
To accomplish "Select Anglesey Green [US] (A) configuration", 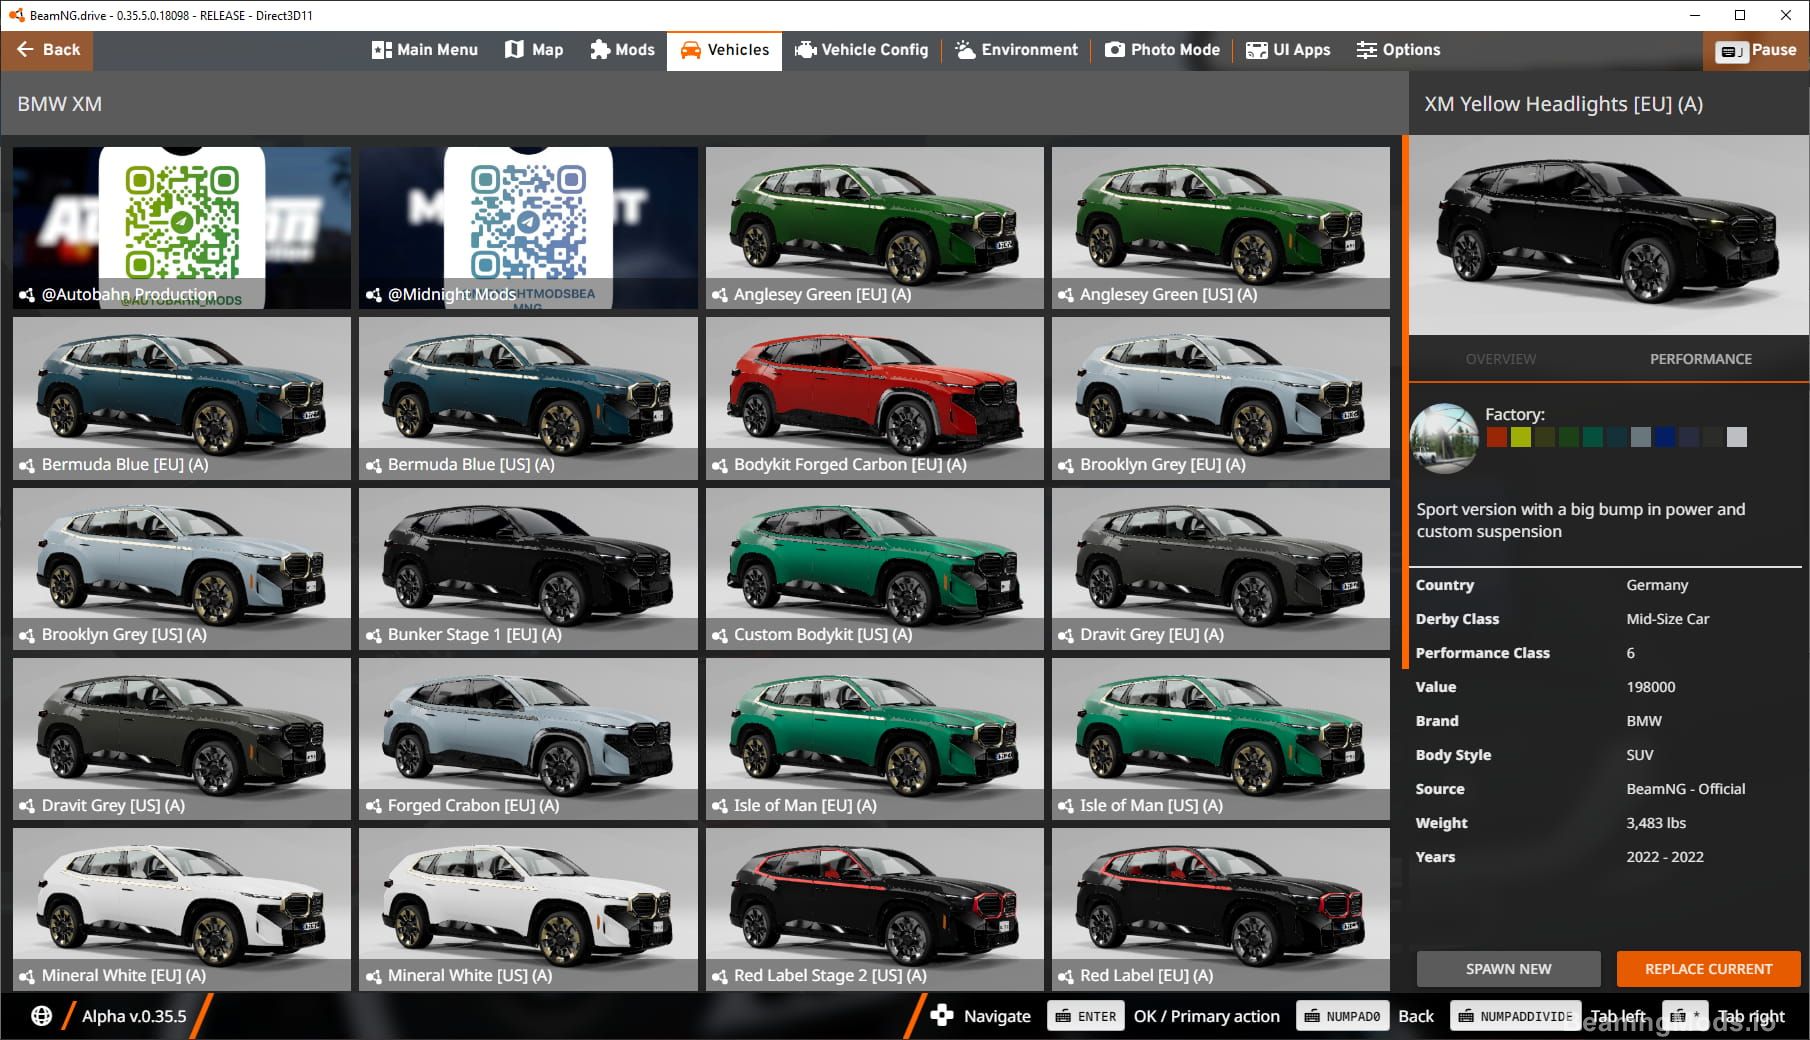I will [1220, 228].
